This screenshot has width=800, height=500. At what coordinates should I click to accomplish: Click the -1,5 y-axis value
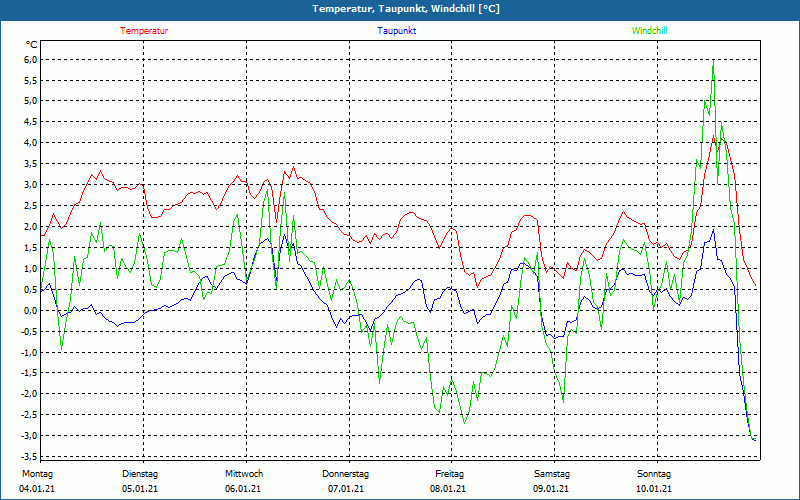point(30,373)
